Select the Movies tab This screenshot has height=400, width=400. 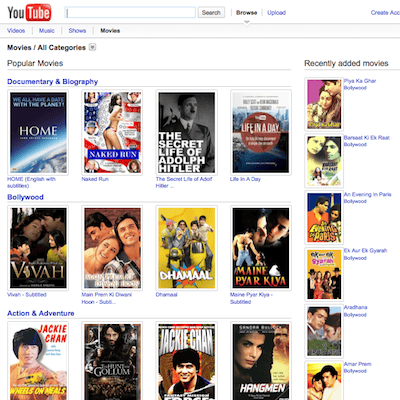(110, 31)
